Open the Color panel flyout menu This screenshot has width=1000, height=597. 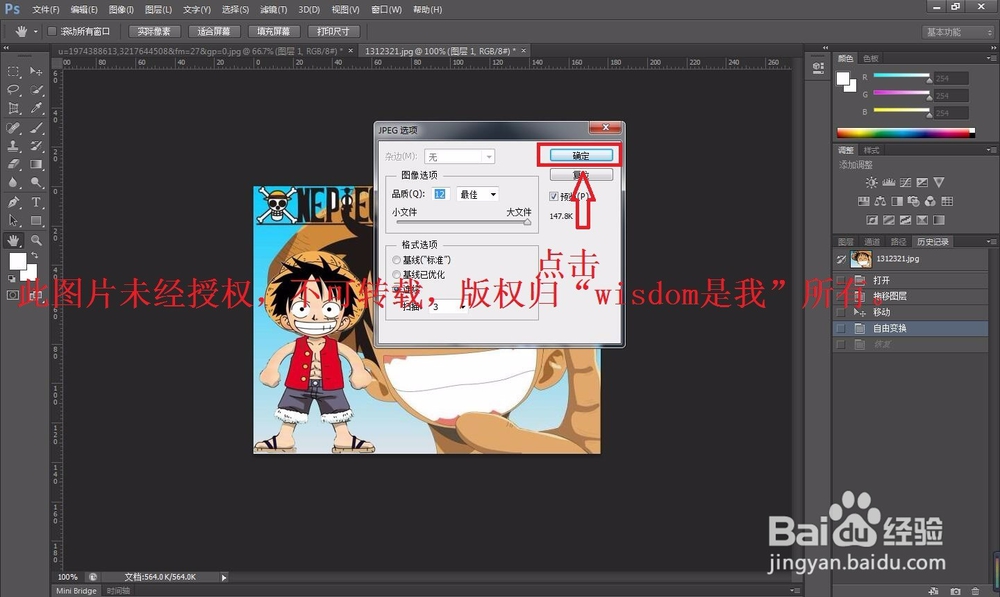tap(990, 58)
